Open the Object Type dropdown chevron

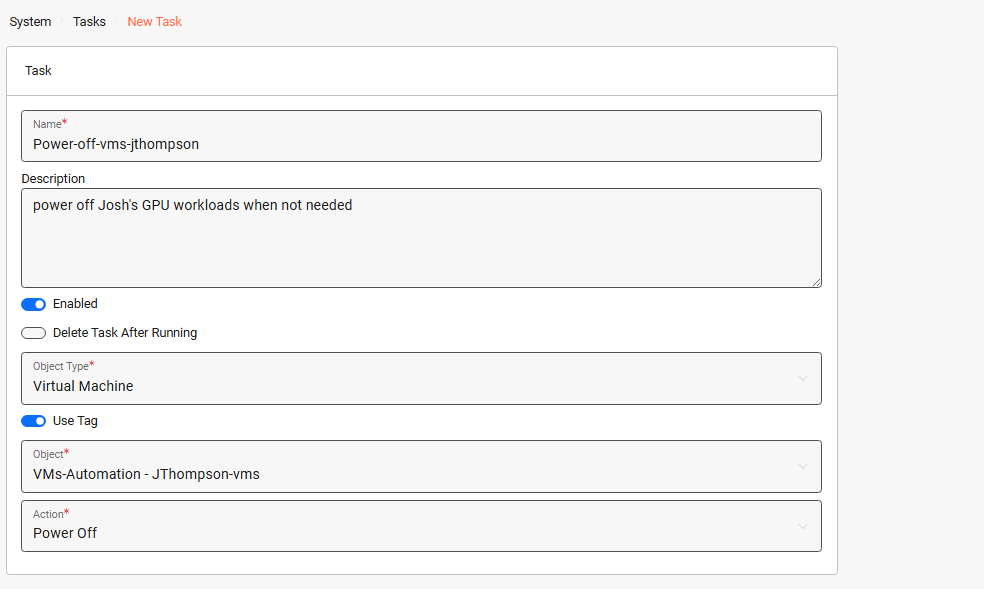click(802, 378)
